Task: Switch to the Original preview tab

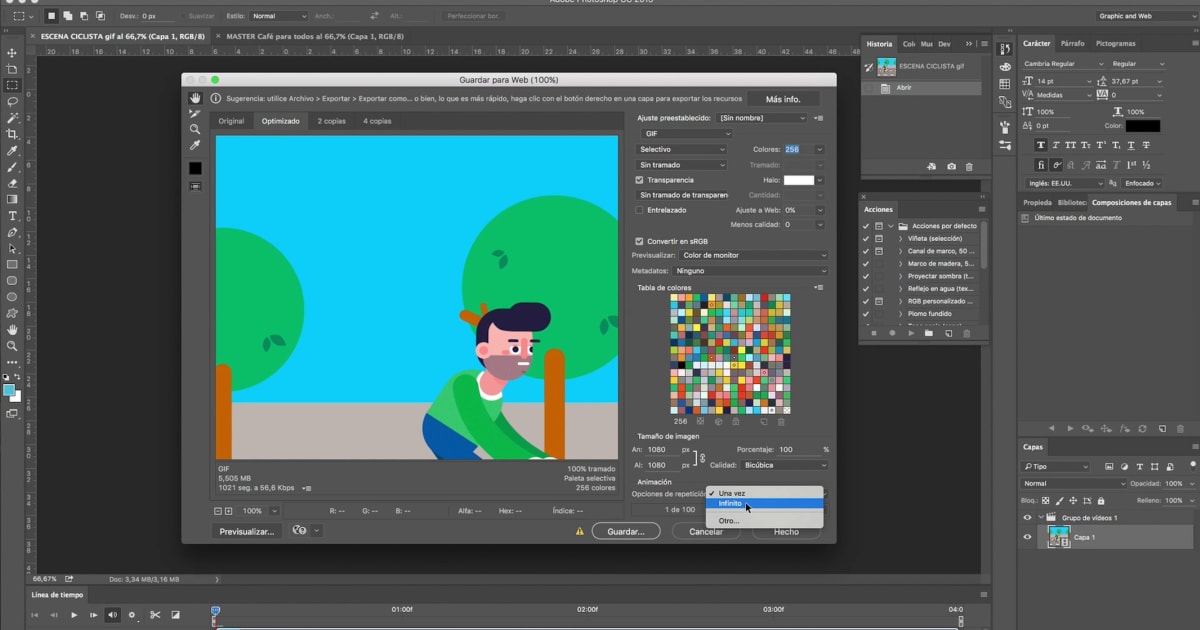Action: click(x=231, y=121)
